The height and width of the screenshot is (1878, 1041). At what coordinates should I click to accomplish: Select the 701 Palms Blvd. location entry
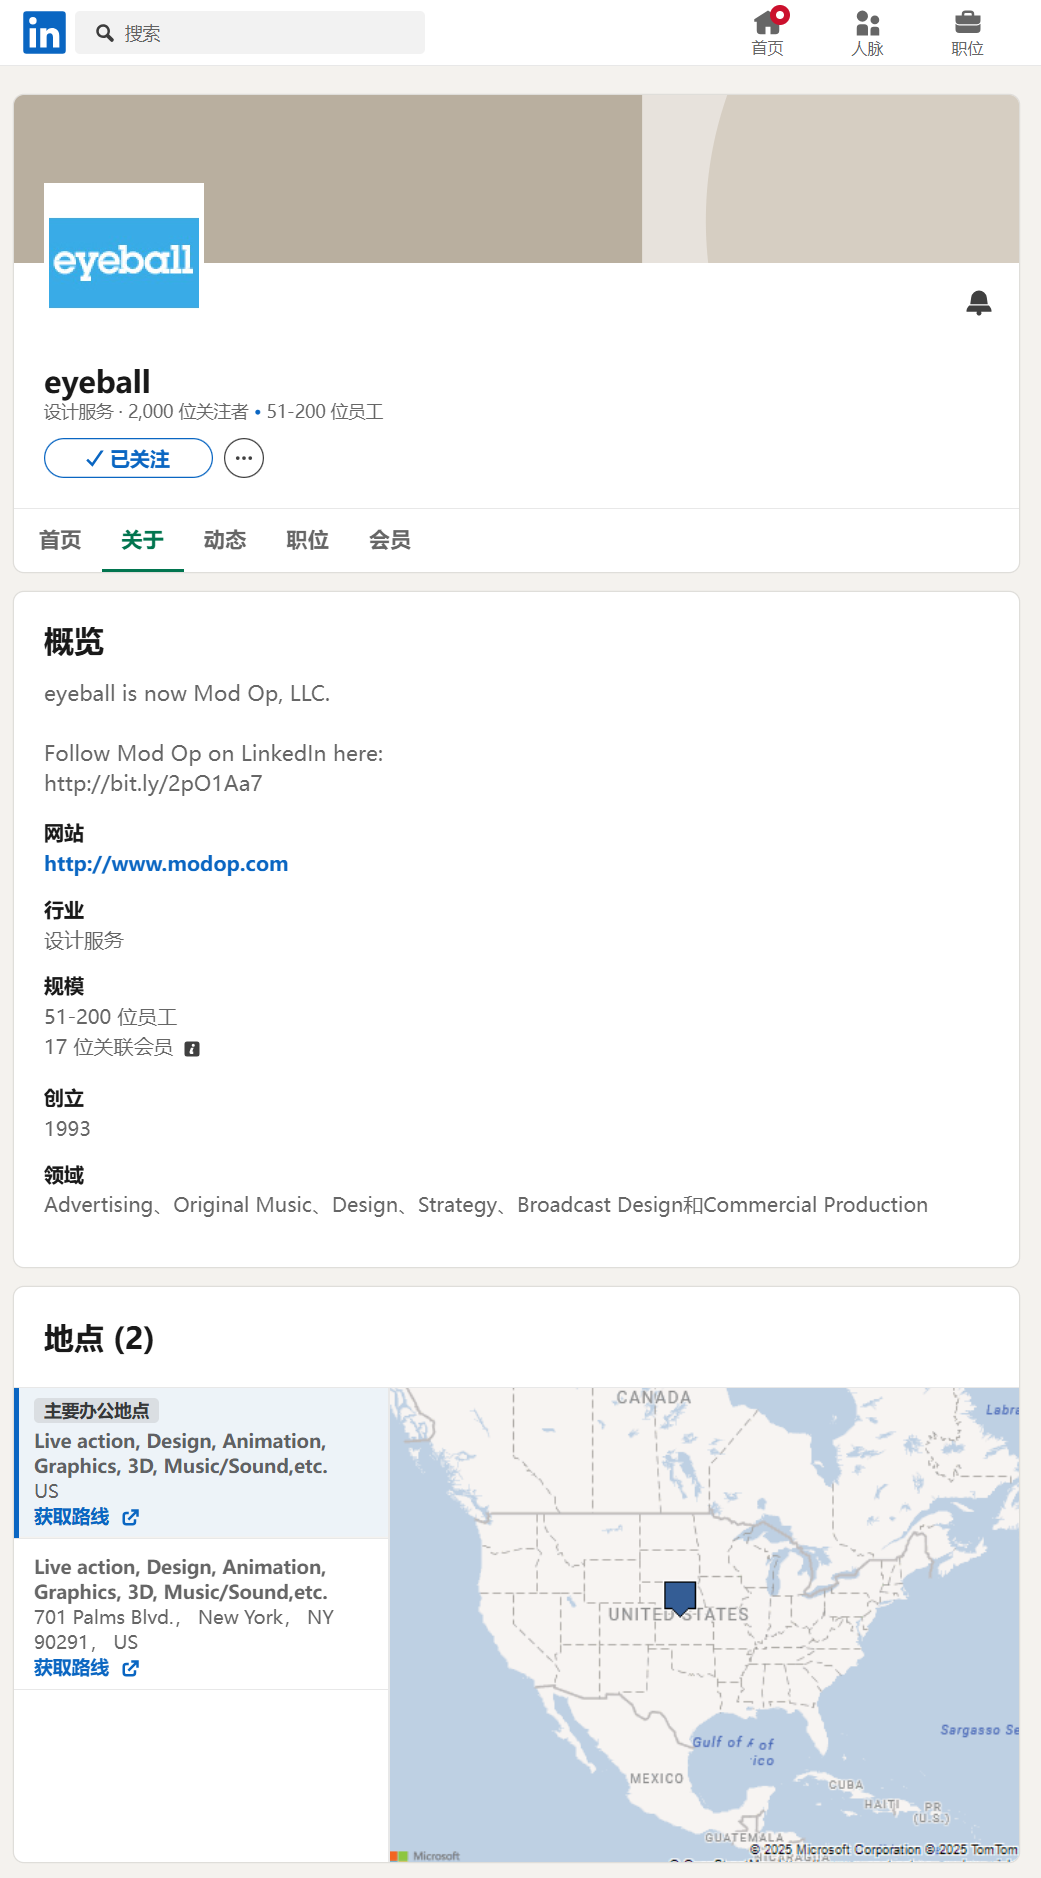click(202, 1614)
